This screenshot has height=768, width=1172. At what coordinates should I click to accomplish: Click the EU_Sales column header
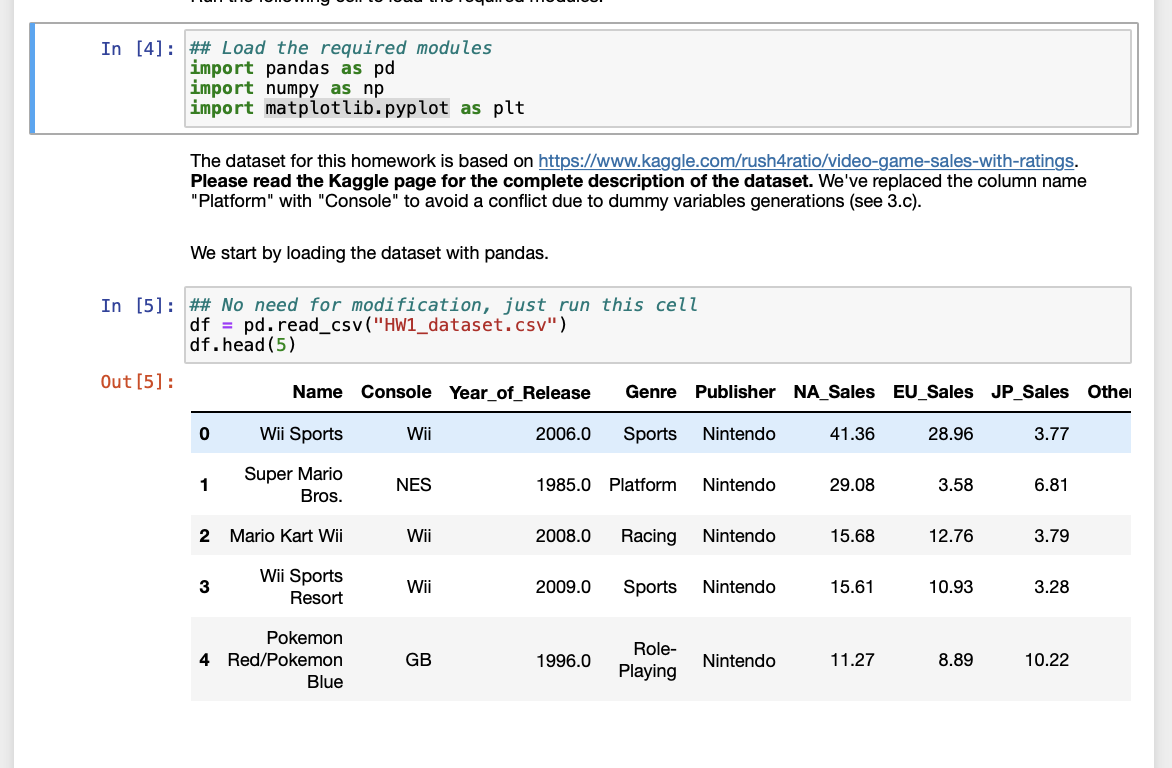(933, 392)
